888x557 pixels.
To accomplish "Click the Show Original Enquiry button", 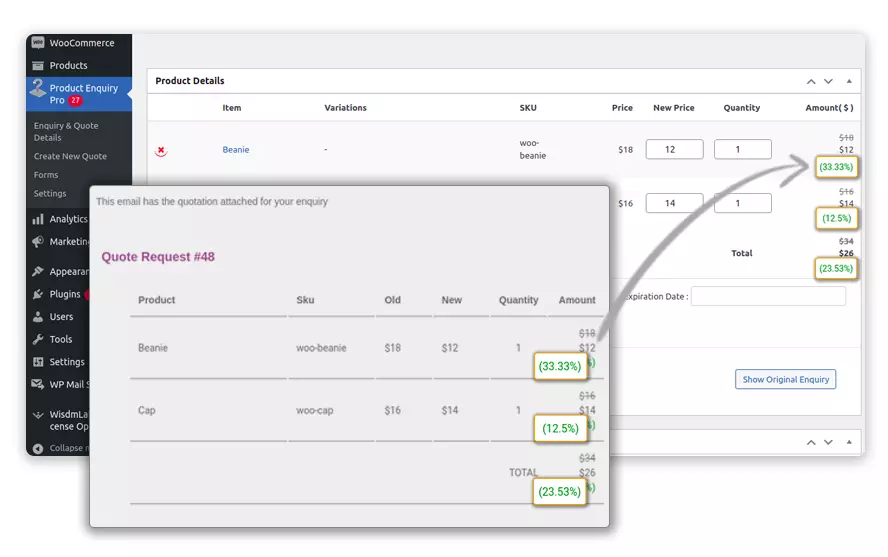I will click(x=785, y=379).
